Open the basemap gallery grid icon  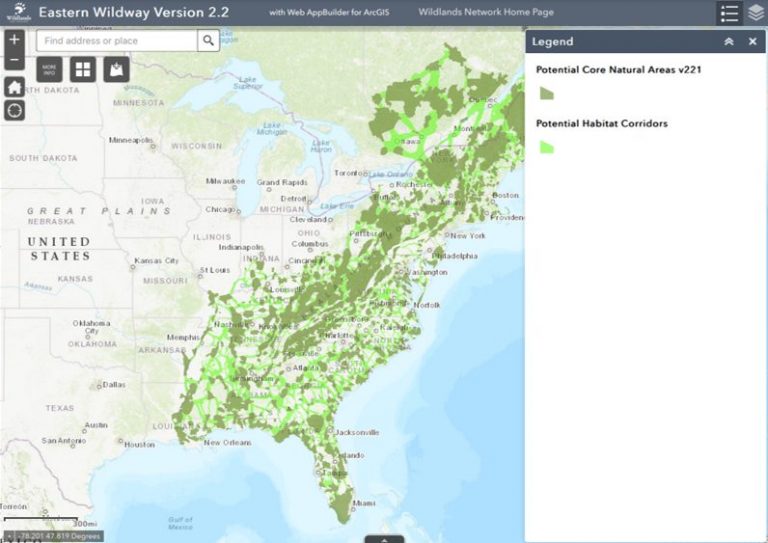pyautogui.click(x=83, y=69)
